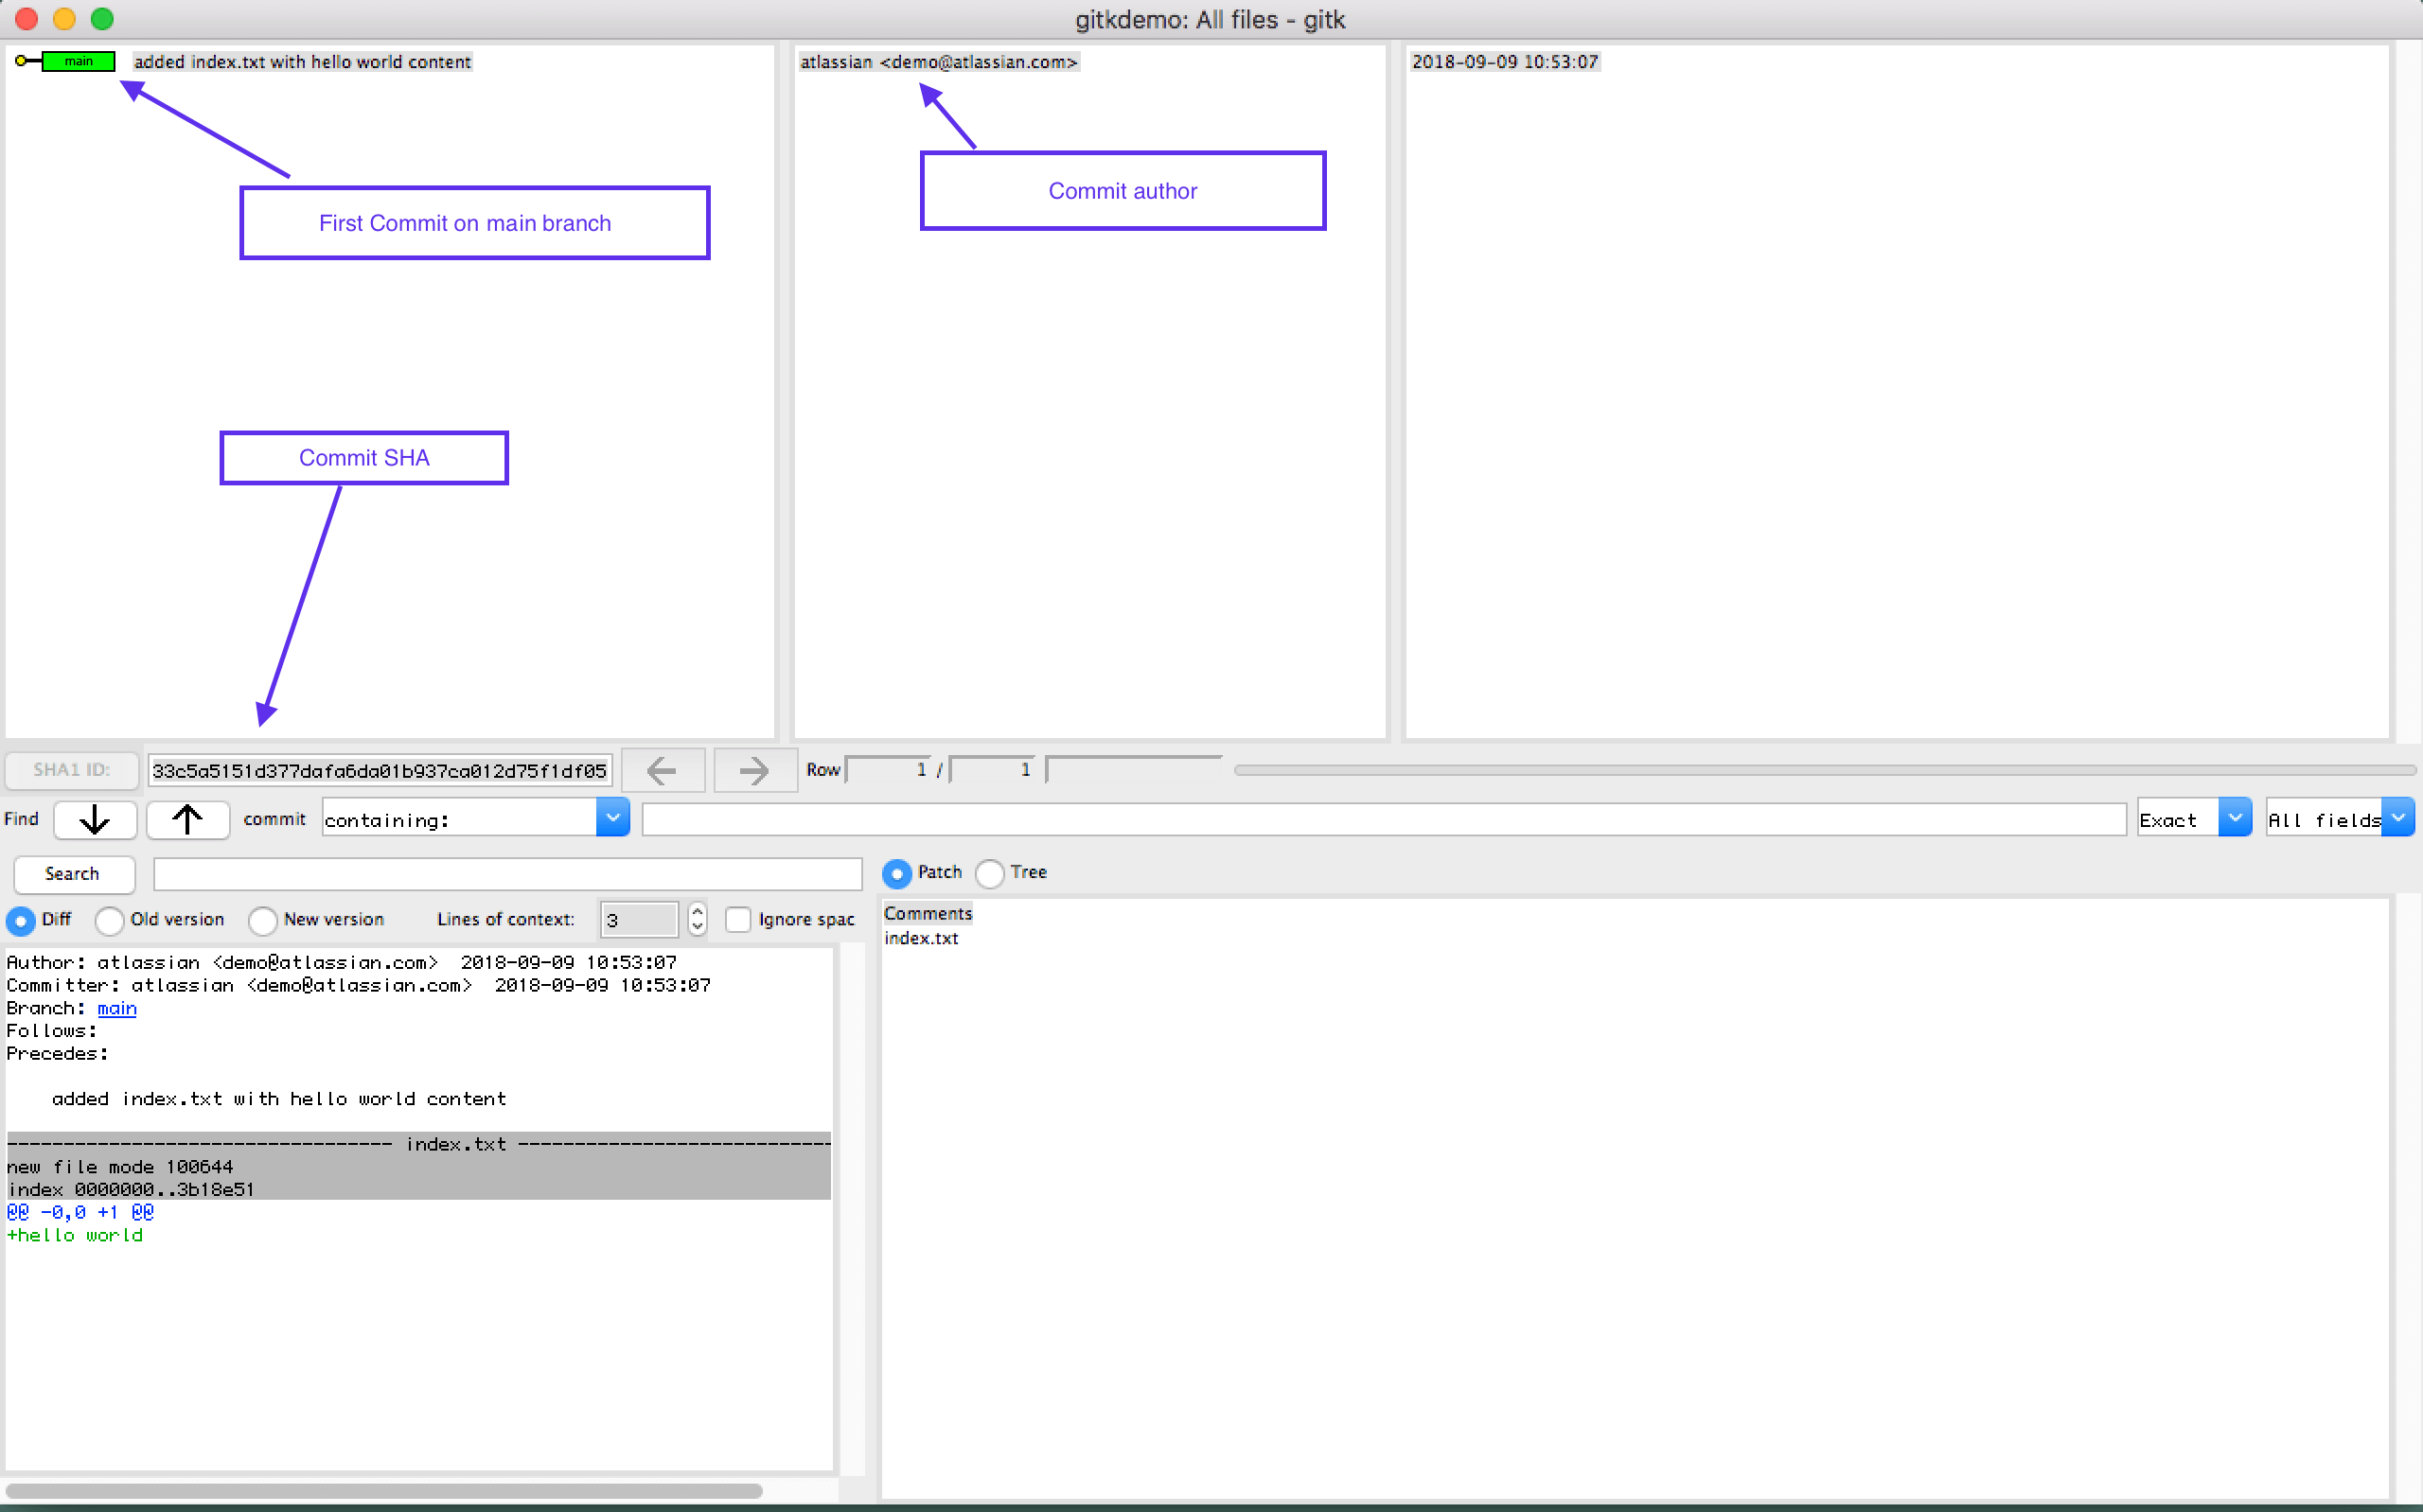Click the back arrow navigation button
Viewport: 2423px width, 1512px height.
[662, 770]
